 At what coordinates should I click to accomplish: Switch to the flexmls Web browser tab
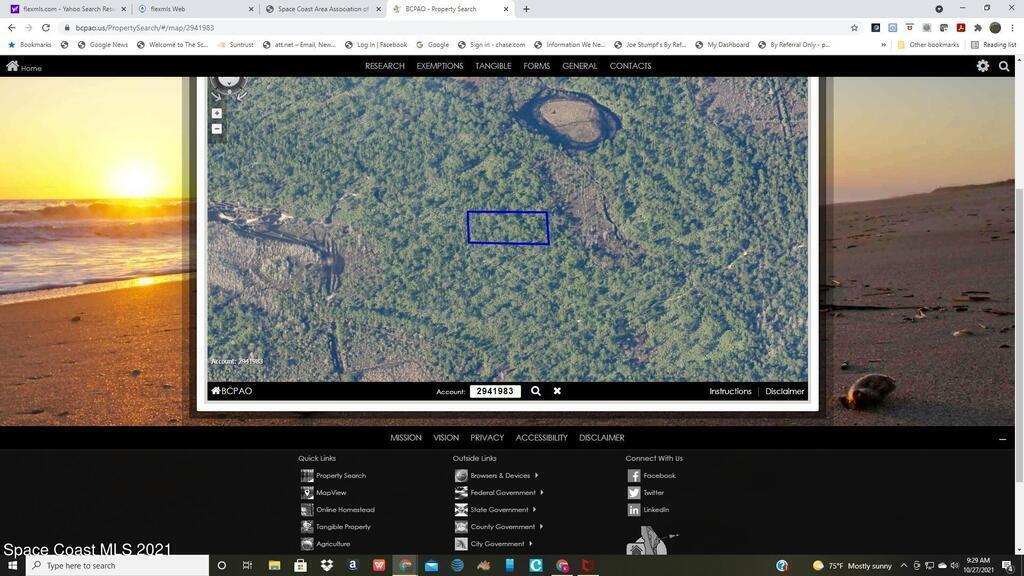(x=190, y=9)
